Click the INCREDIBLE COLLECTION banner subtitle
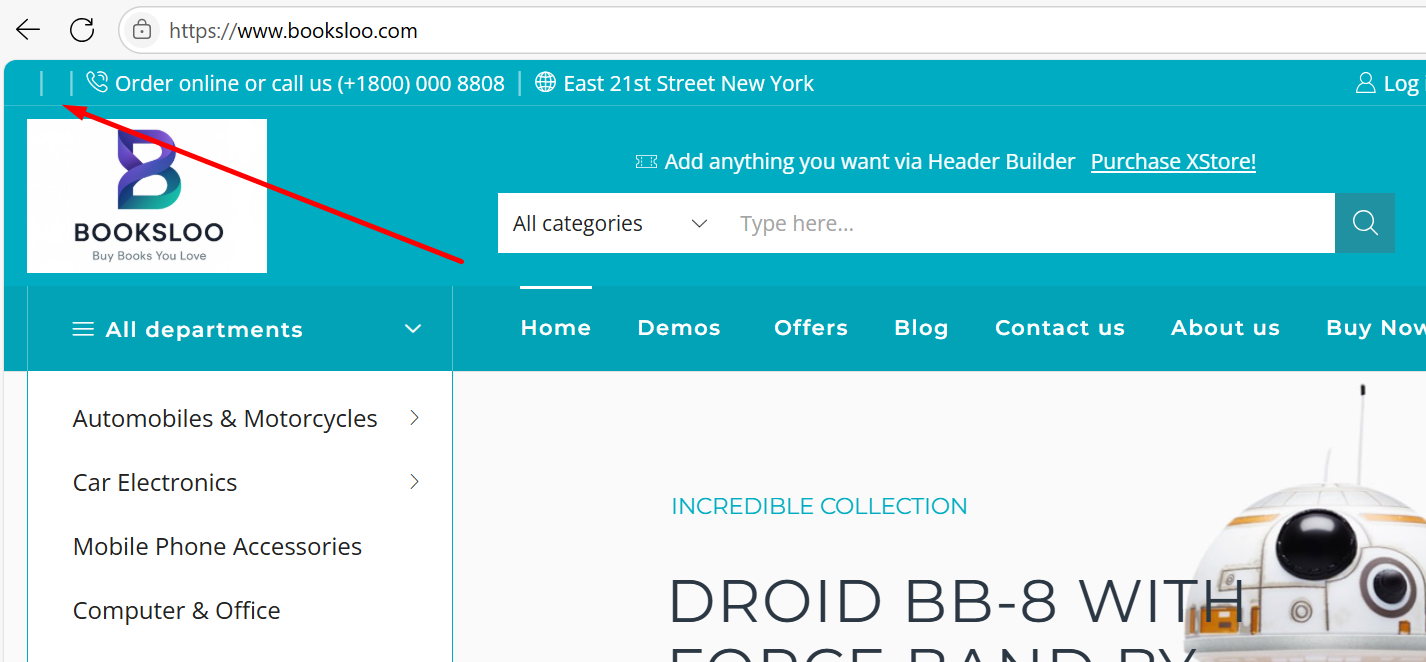Screen dimensions: 1426x662 [x=819, y=506]
